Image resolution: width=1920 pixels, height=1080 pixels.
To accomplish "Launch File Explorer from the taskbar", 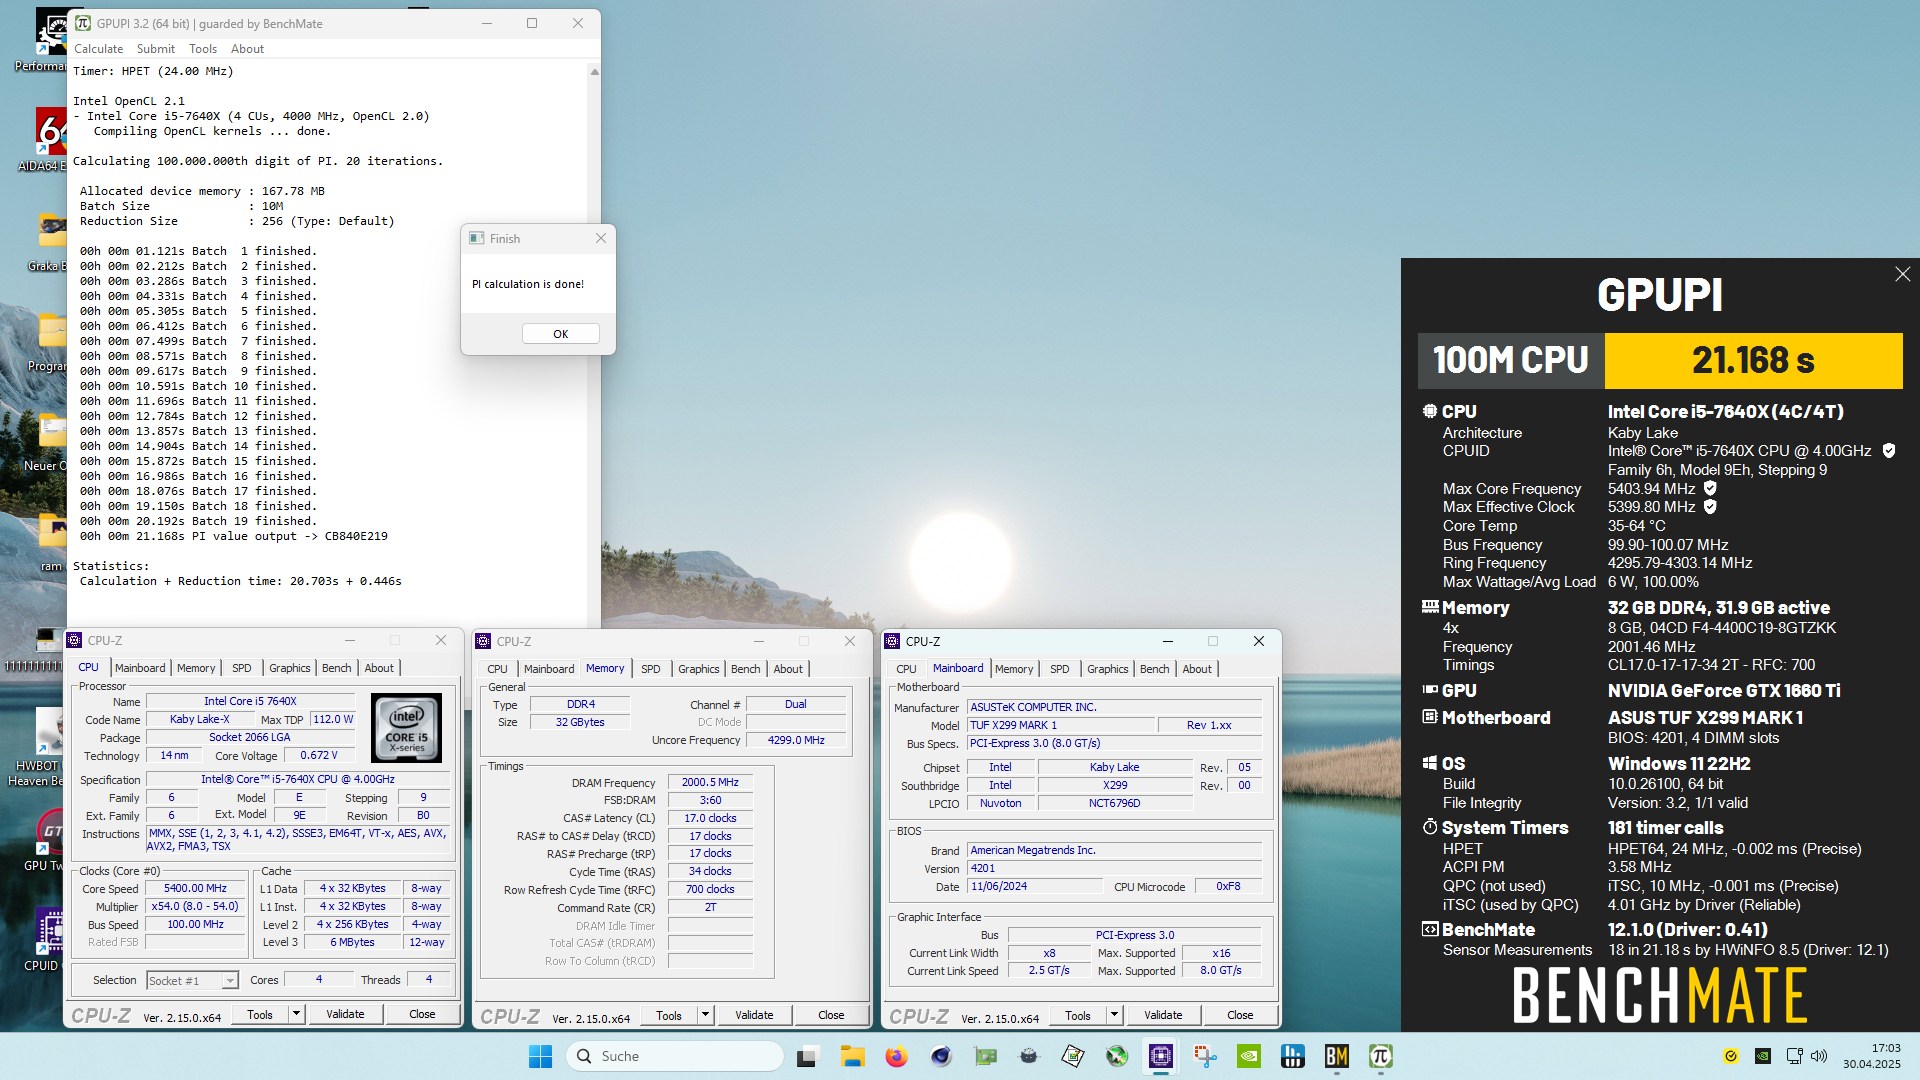I will (852, 1056).
